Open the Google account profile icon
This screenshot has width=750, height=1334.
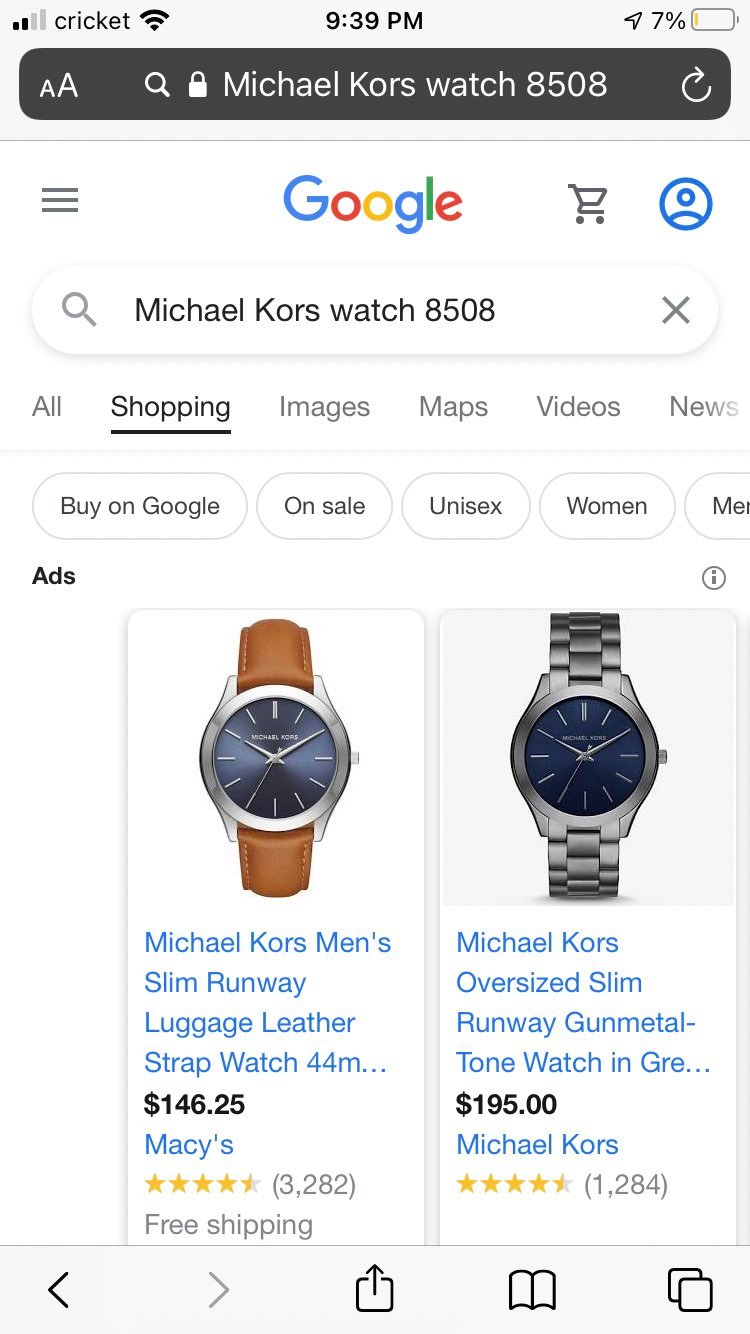tap(686, 203)
